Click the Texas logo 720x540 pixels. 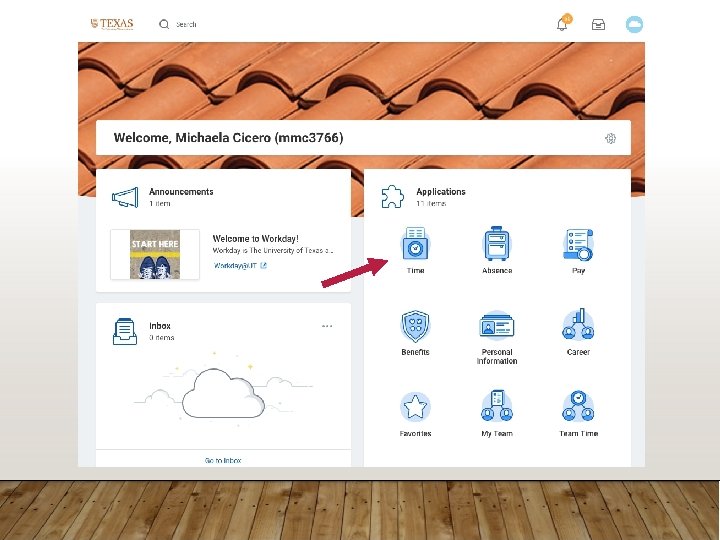[x=112, y=24]
